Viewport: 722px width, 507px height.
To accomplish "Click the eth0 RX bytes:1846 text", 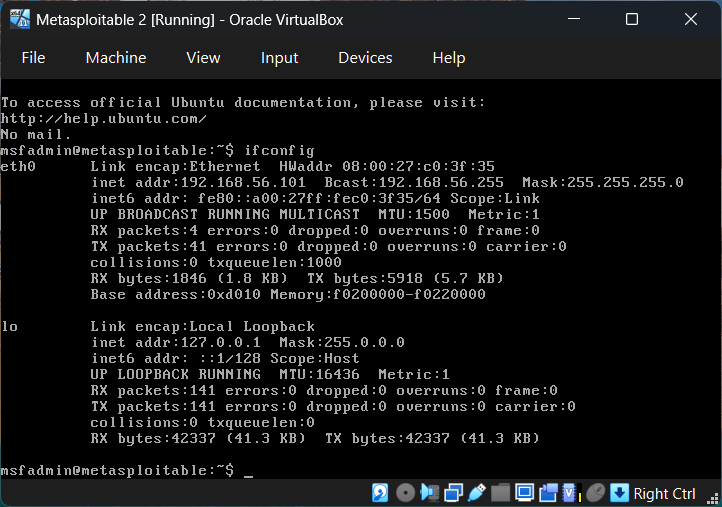I will point(148,278).
